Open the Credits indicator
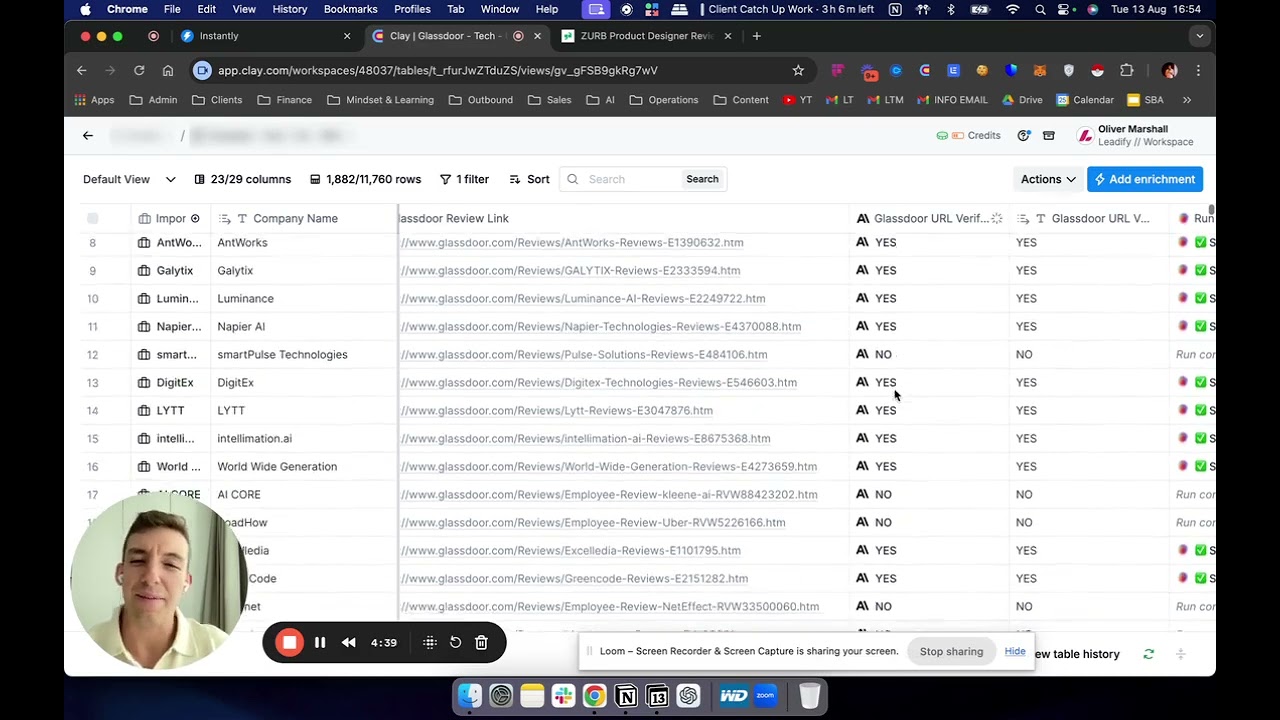Image resolution: width=1280 pixels, height=720 pixels. 968,136
